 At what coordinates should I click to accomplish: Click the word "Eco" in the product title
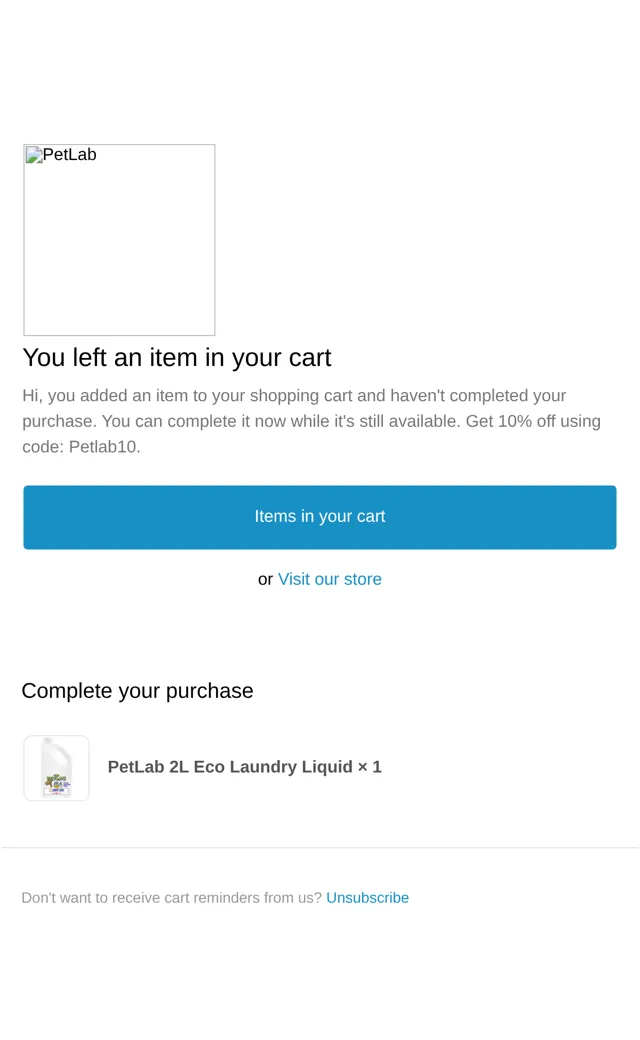point(209,767)
